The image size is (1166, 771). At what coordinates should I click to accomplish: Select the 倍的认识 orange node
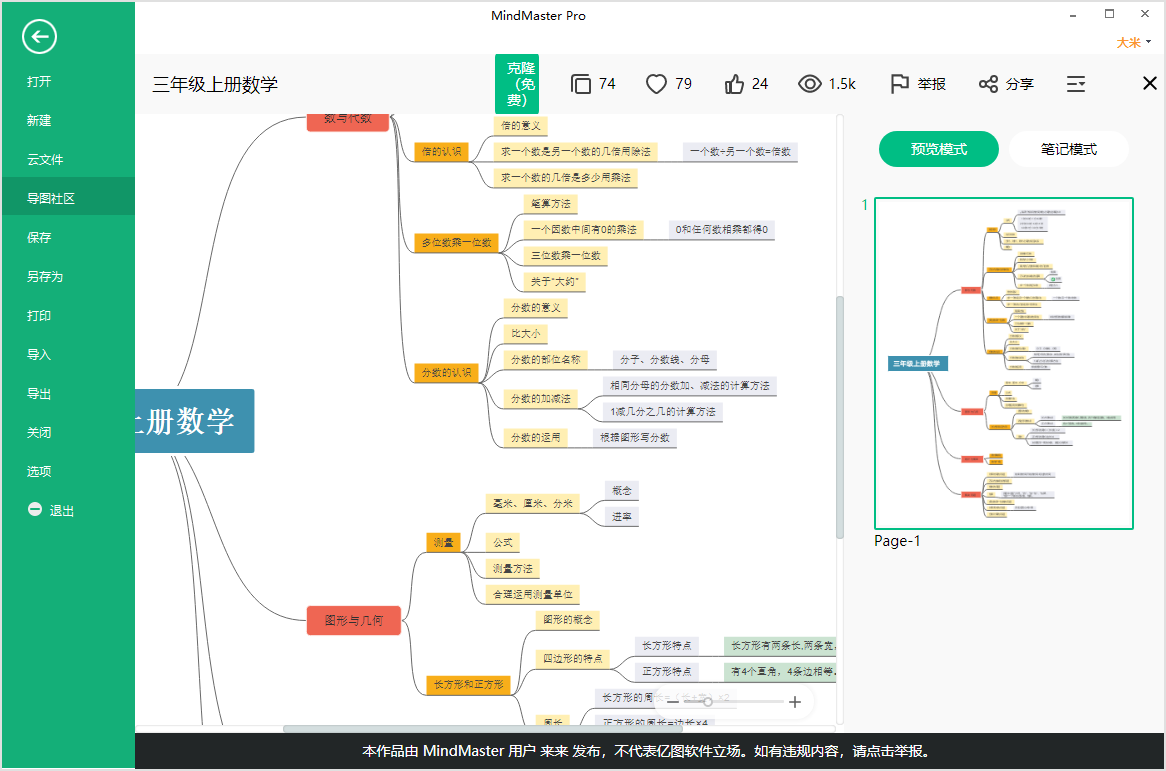click(442, 152)
